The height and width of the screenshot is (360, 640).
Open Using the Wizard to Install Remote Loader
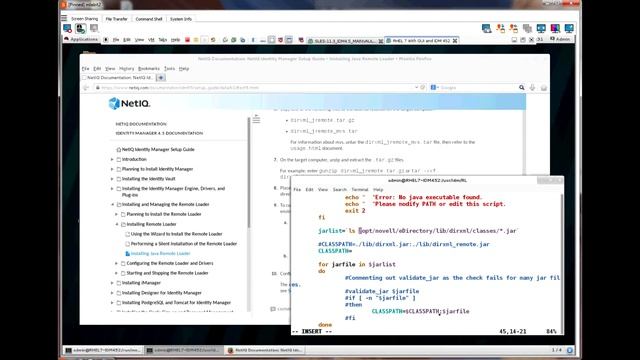coord(176,234)
